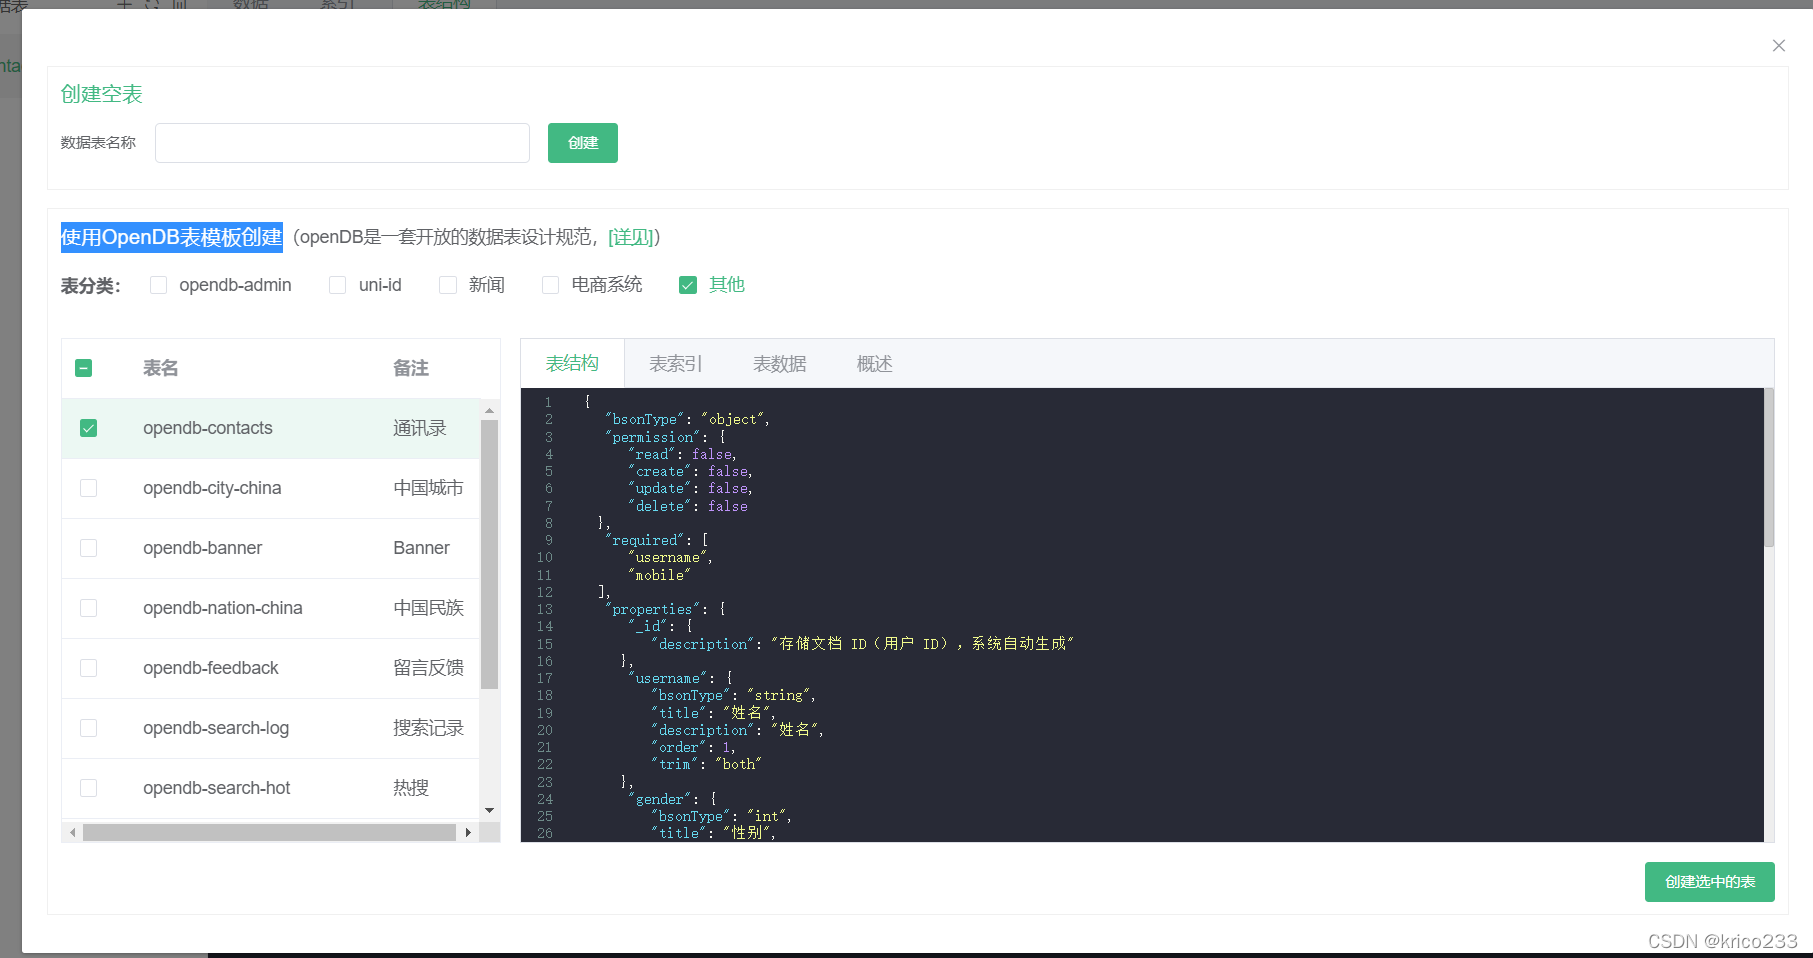Click the table list scroll-down arrow
Screen dimensions: 1813x958
489,810
